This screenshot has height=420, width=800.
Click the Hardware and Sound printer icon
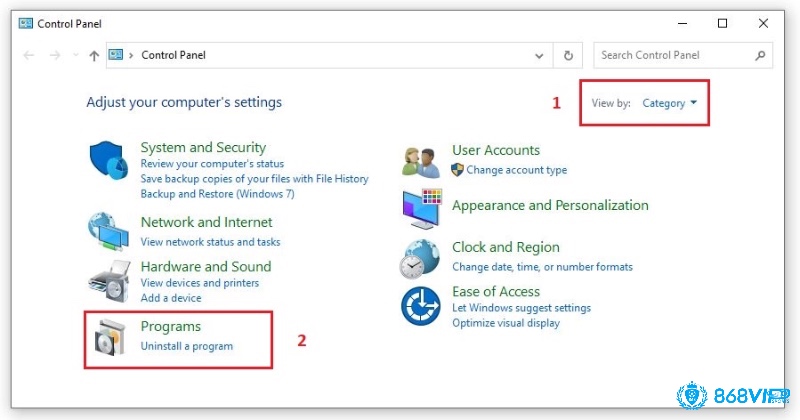tap(107, 280)
